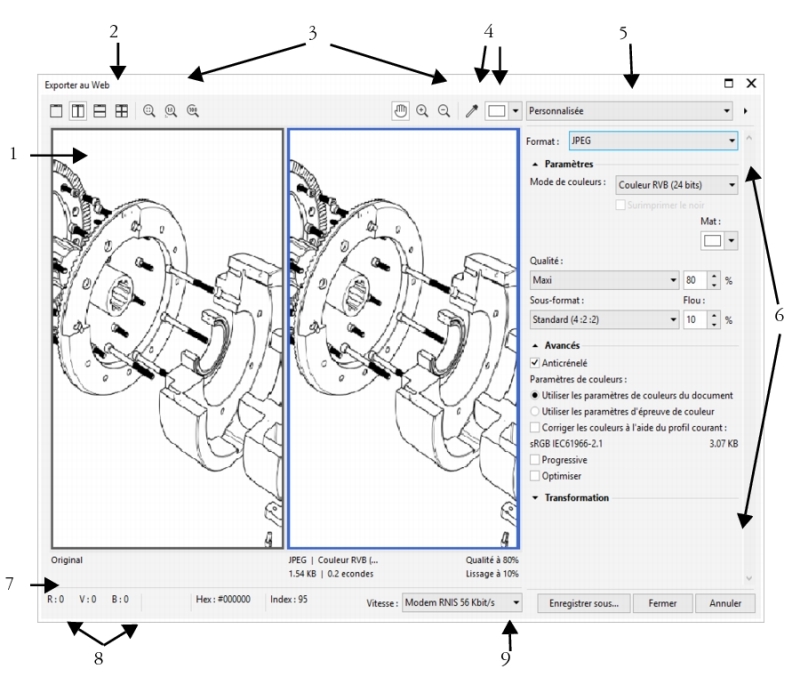
Task: Open the Mat color swatch picker
Action: [720, 240]
